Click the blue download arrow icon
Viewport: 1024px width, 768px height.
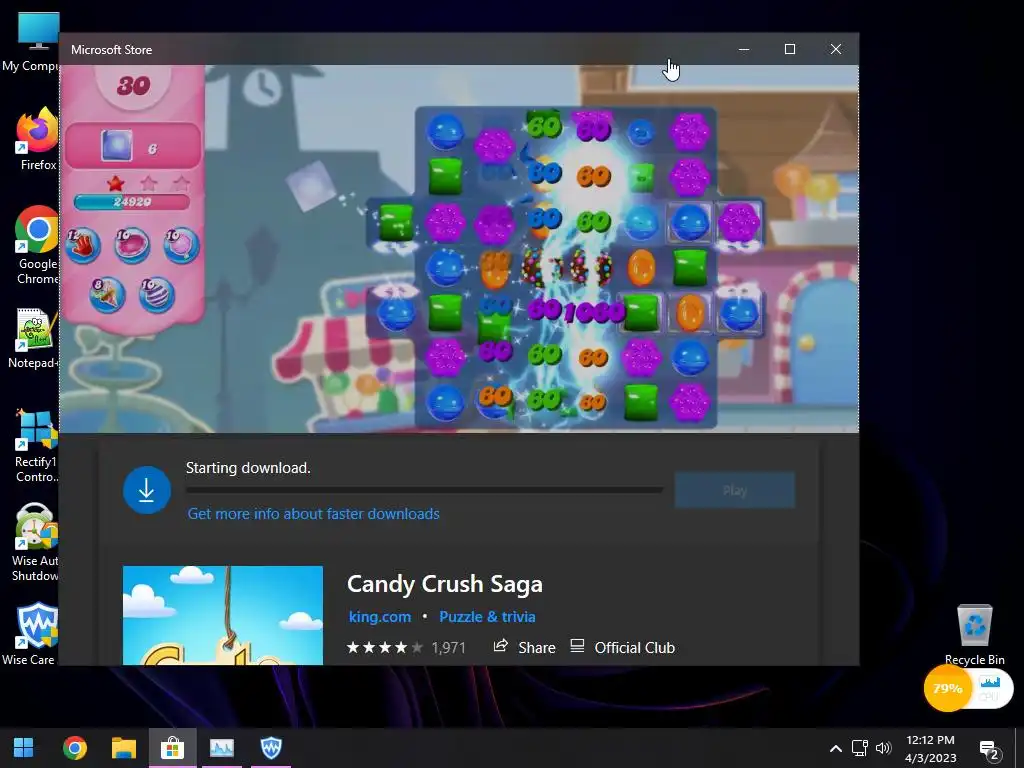(x=147, y=490)
